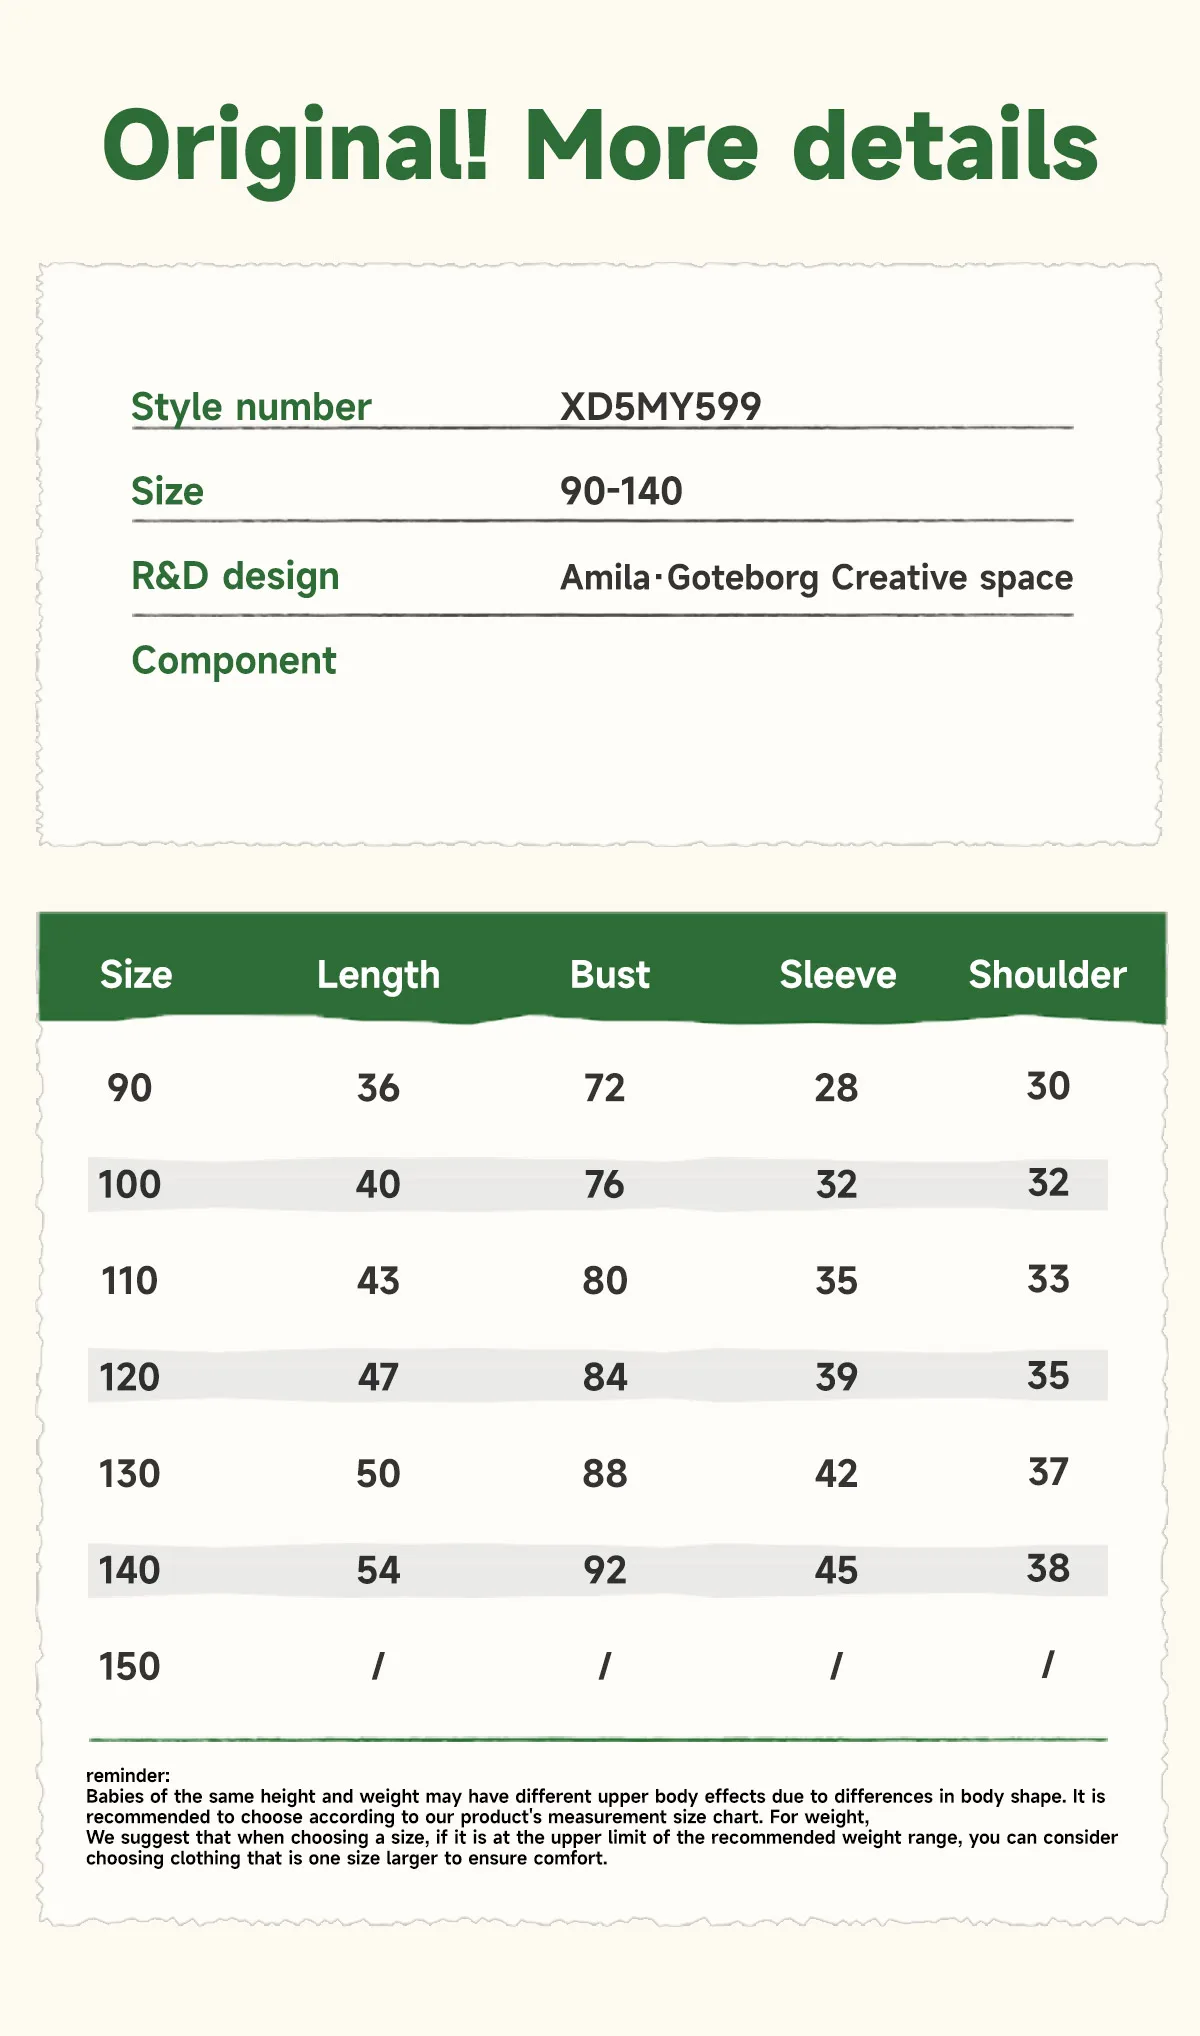Click the size 150 row label
Viewport: 1200px width, 2036px height.
(x=129, y=1667)
